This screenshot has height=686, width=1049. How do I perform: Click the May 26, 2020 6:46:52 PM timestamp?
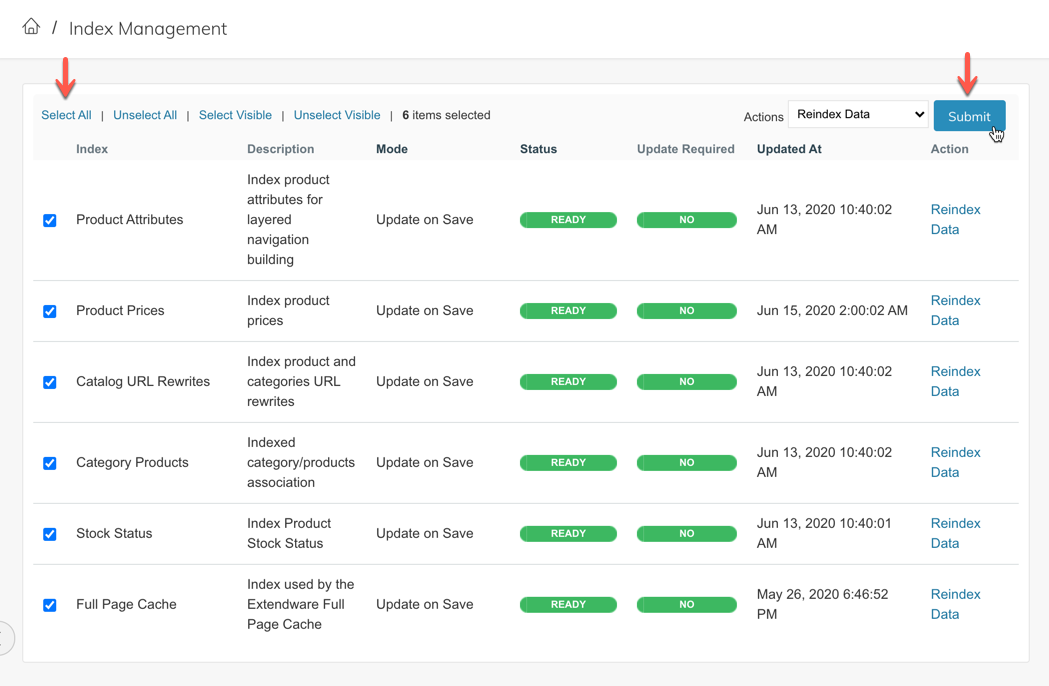click(823, 604)
